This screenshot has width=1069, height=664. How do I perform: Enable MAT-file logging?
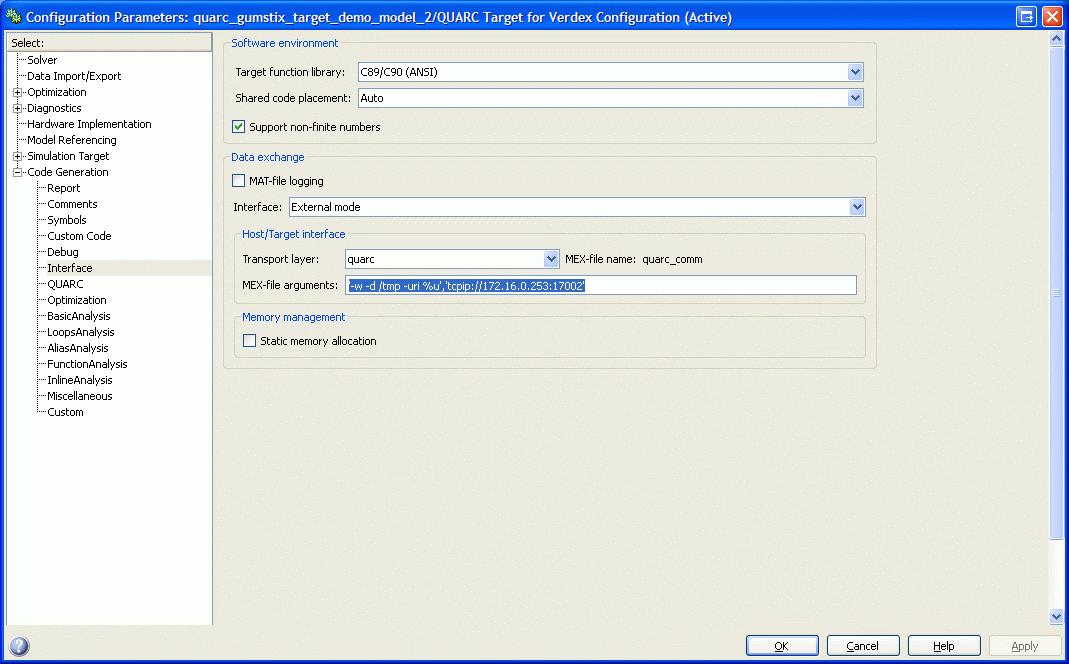[238, 180]
